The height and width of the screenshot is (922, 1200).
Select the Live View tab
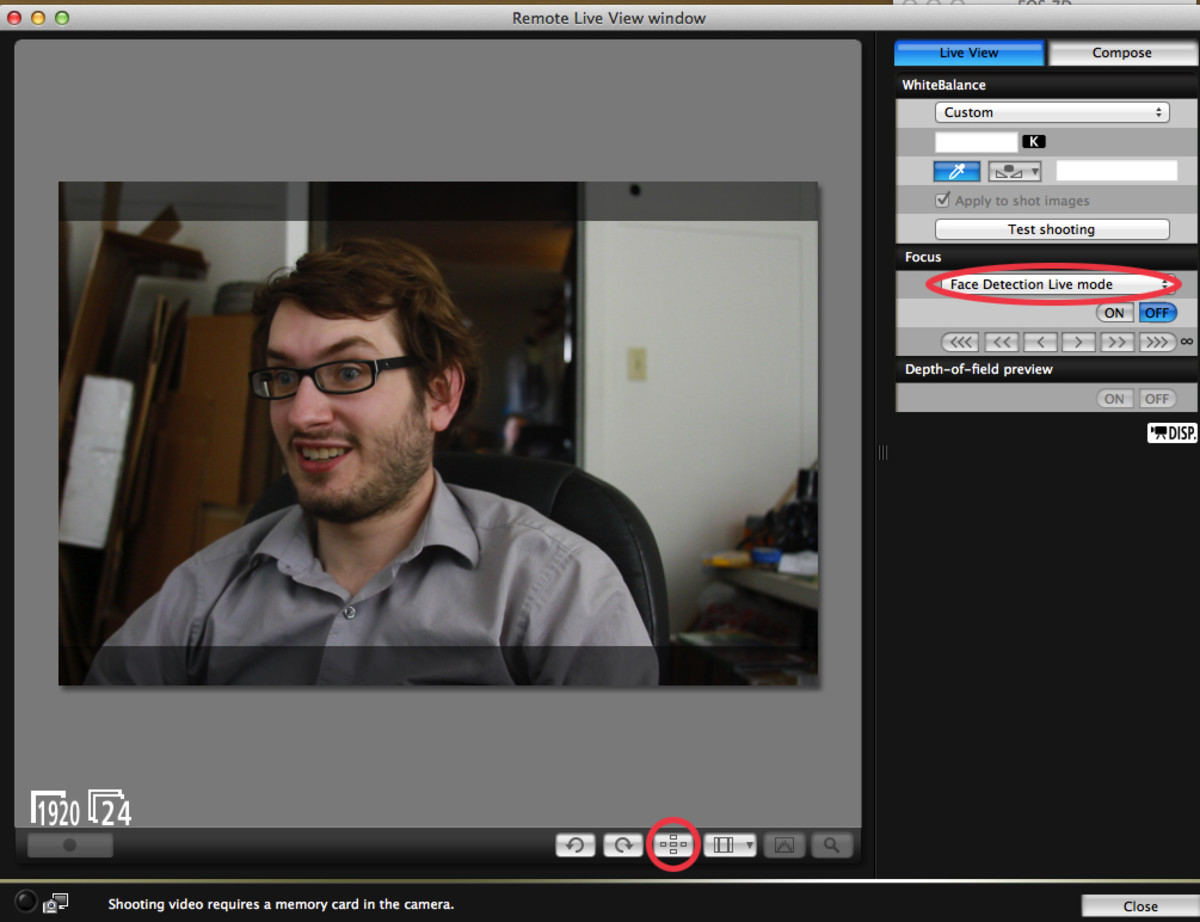coord(968,53)
